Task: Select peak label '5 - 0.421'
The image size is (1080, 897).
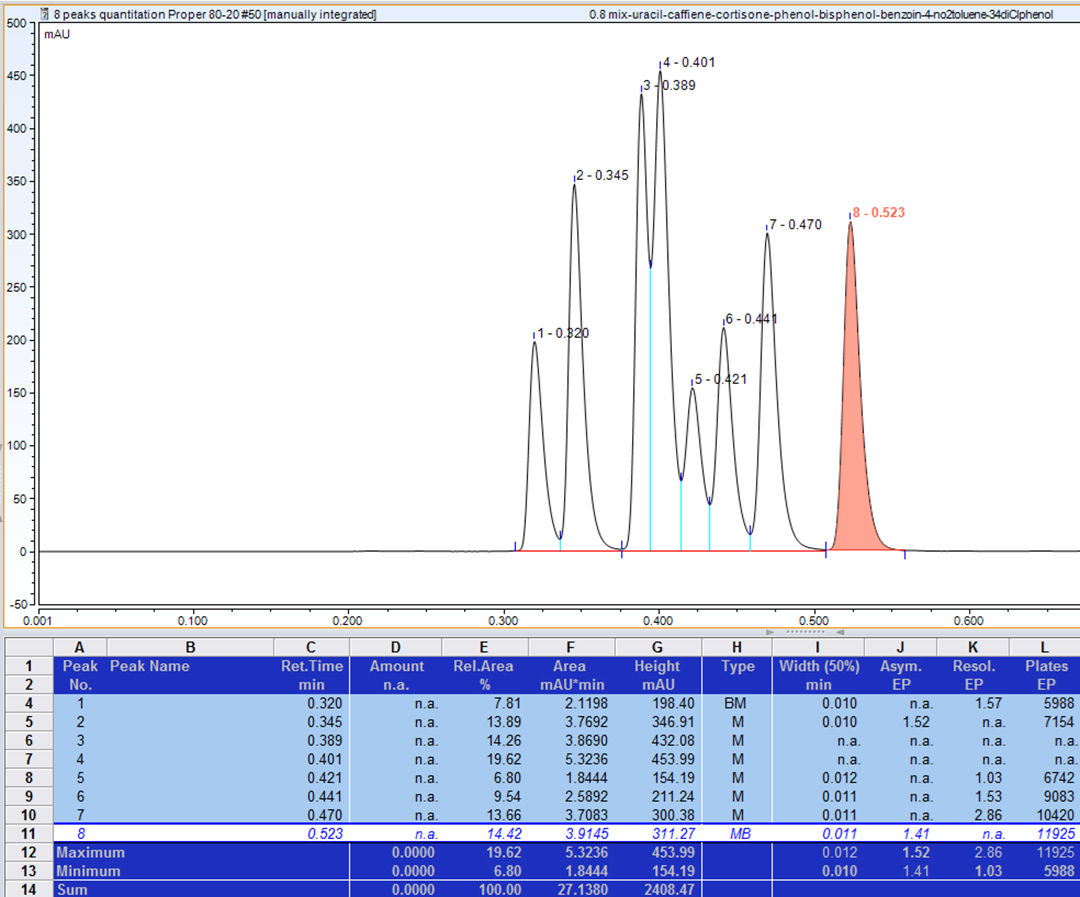Action: point(720,380)
